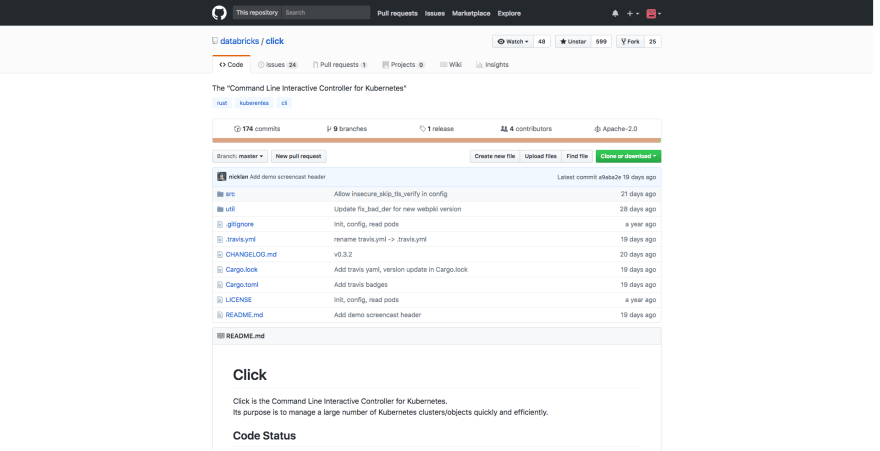
Task: Click the src folder icon
Action: point(220,194)
